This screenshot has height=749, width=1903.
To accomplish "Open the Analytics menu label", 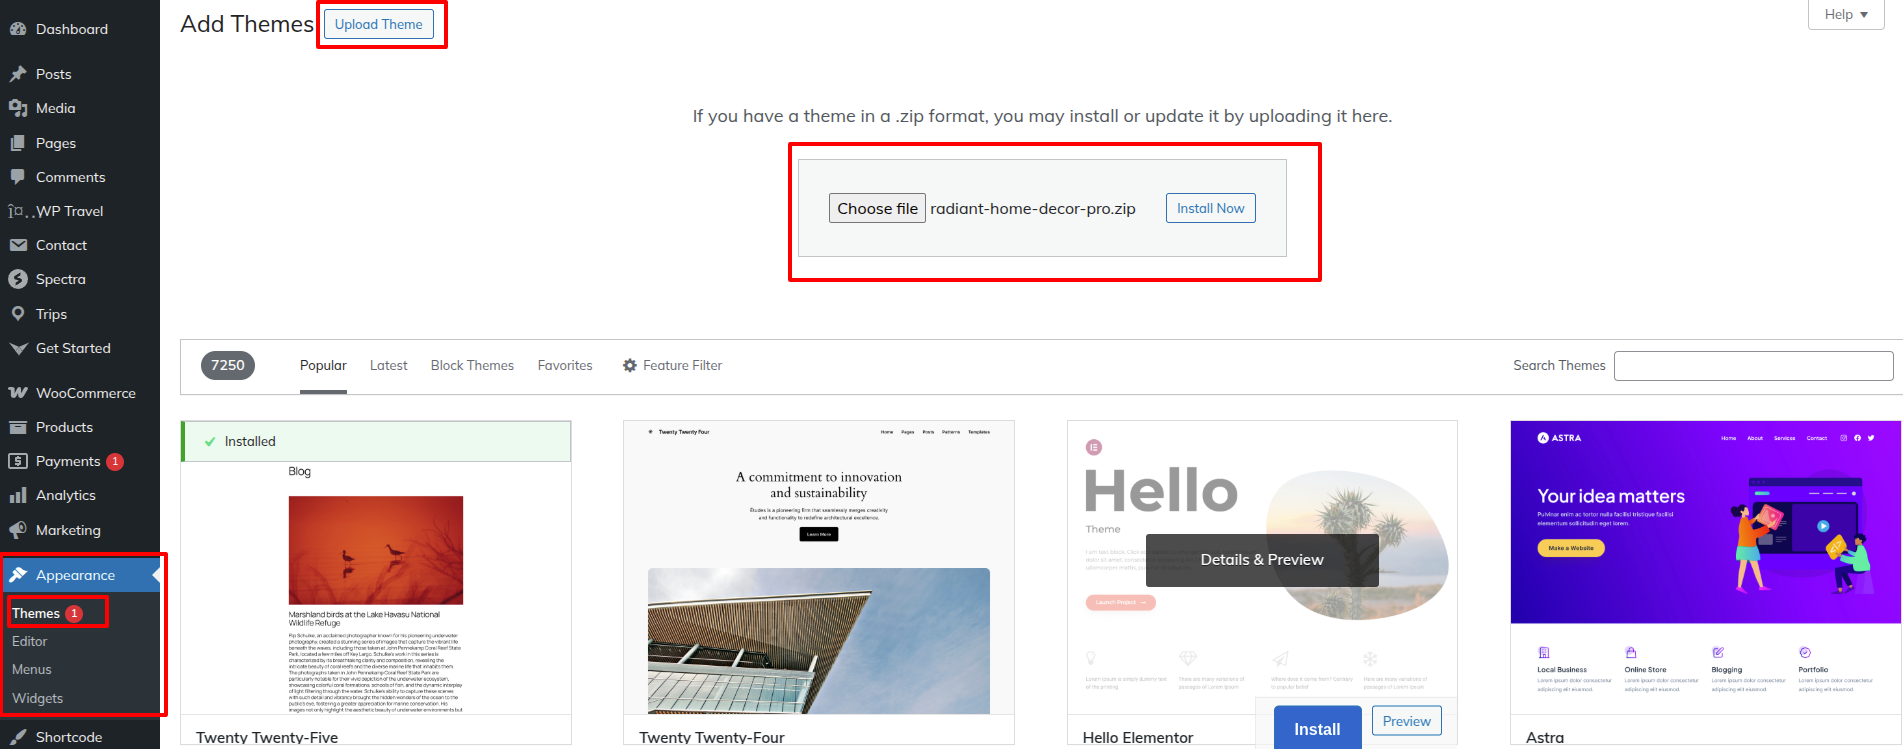I will coord(66,495).
